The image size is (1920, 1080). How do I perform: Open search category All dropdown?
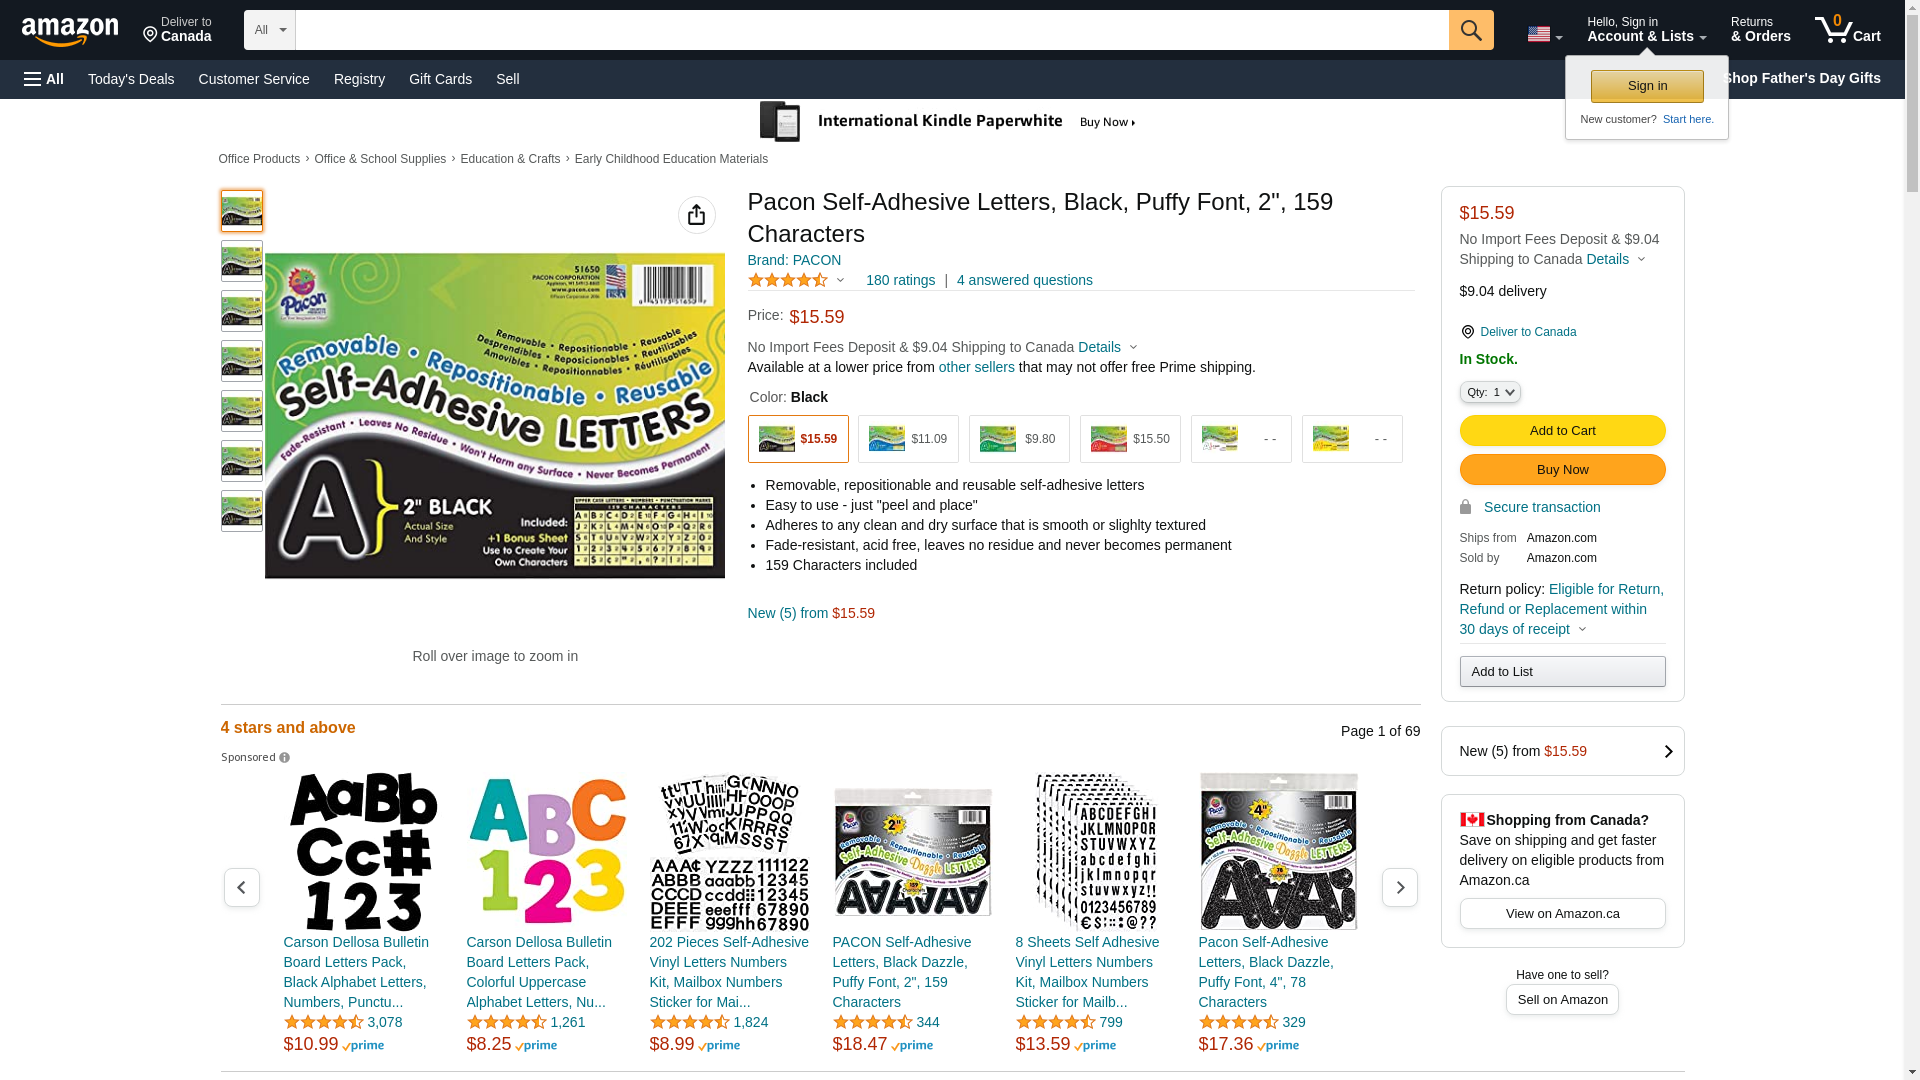270,30
